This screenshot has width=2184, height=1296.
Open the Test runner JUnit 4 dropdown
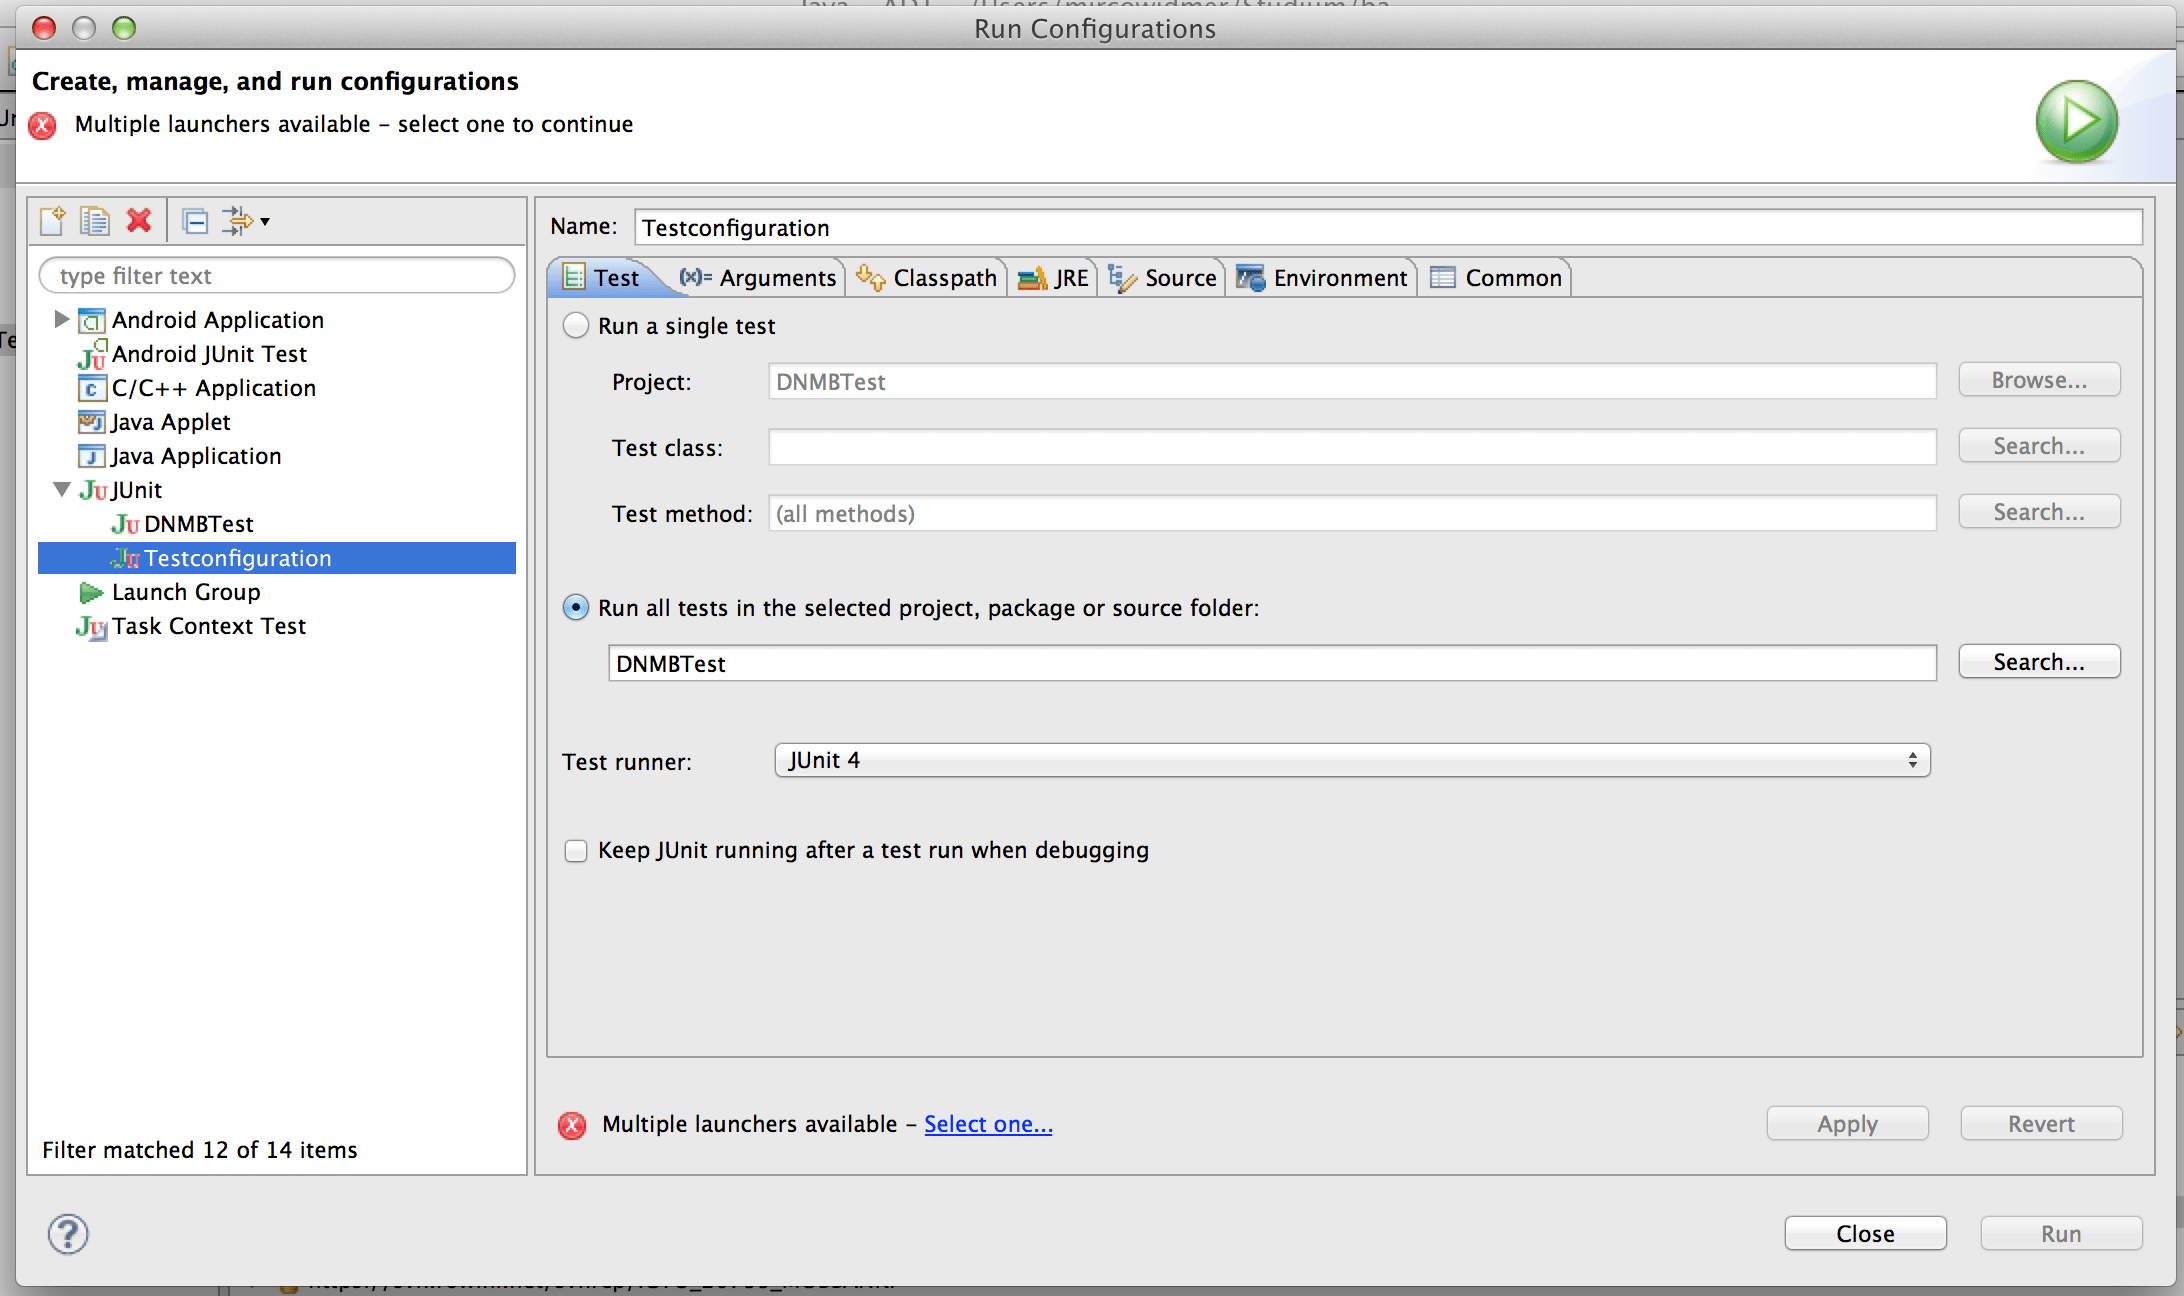click(1351, 760)
